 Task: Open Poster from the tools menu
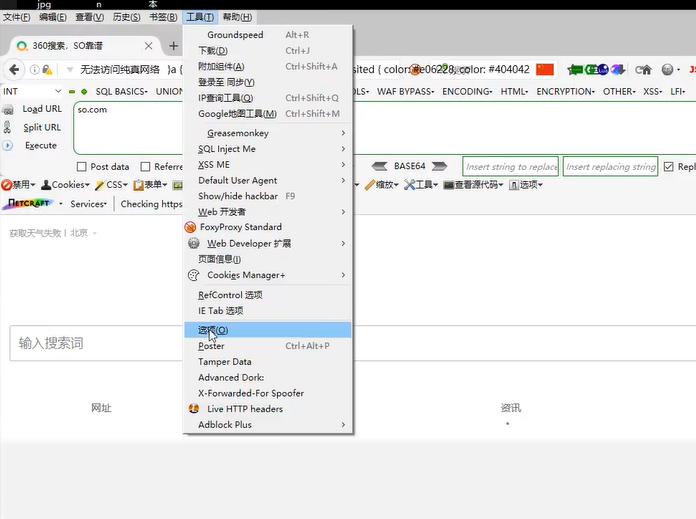point(268,346)
